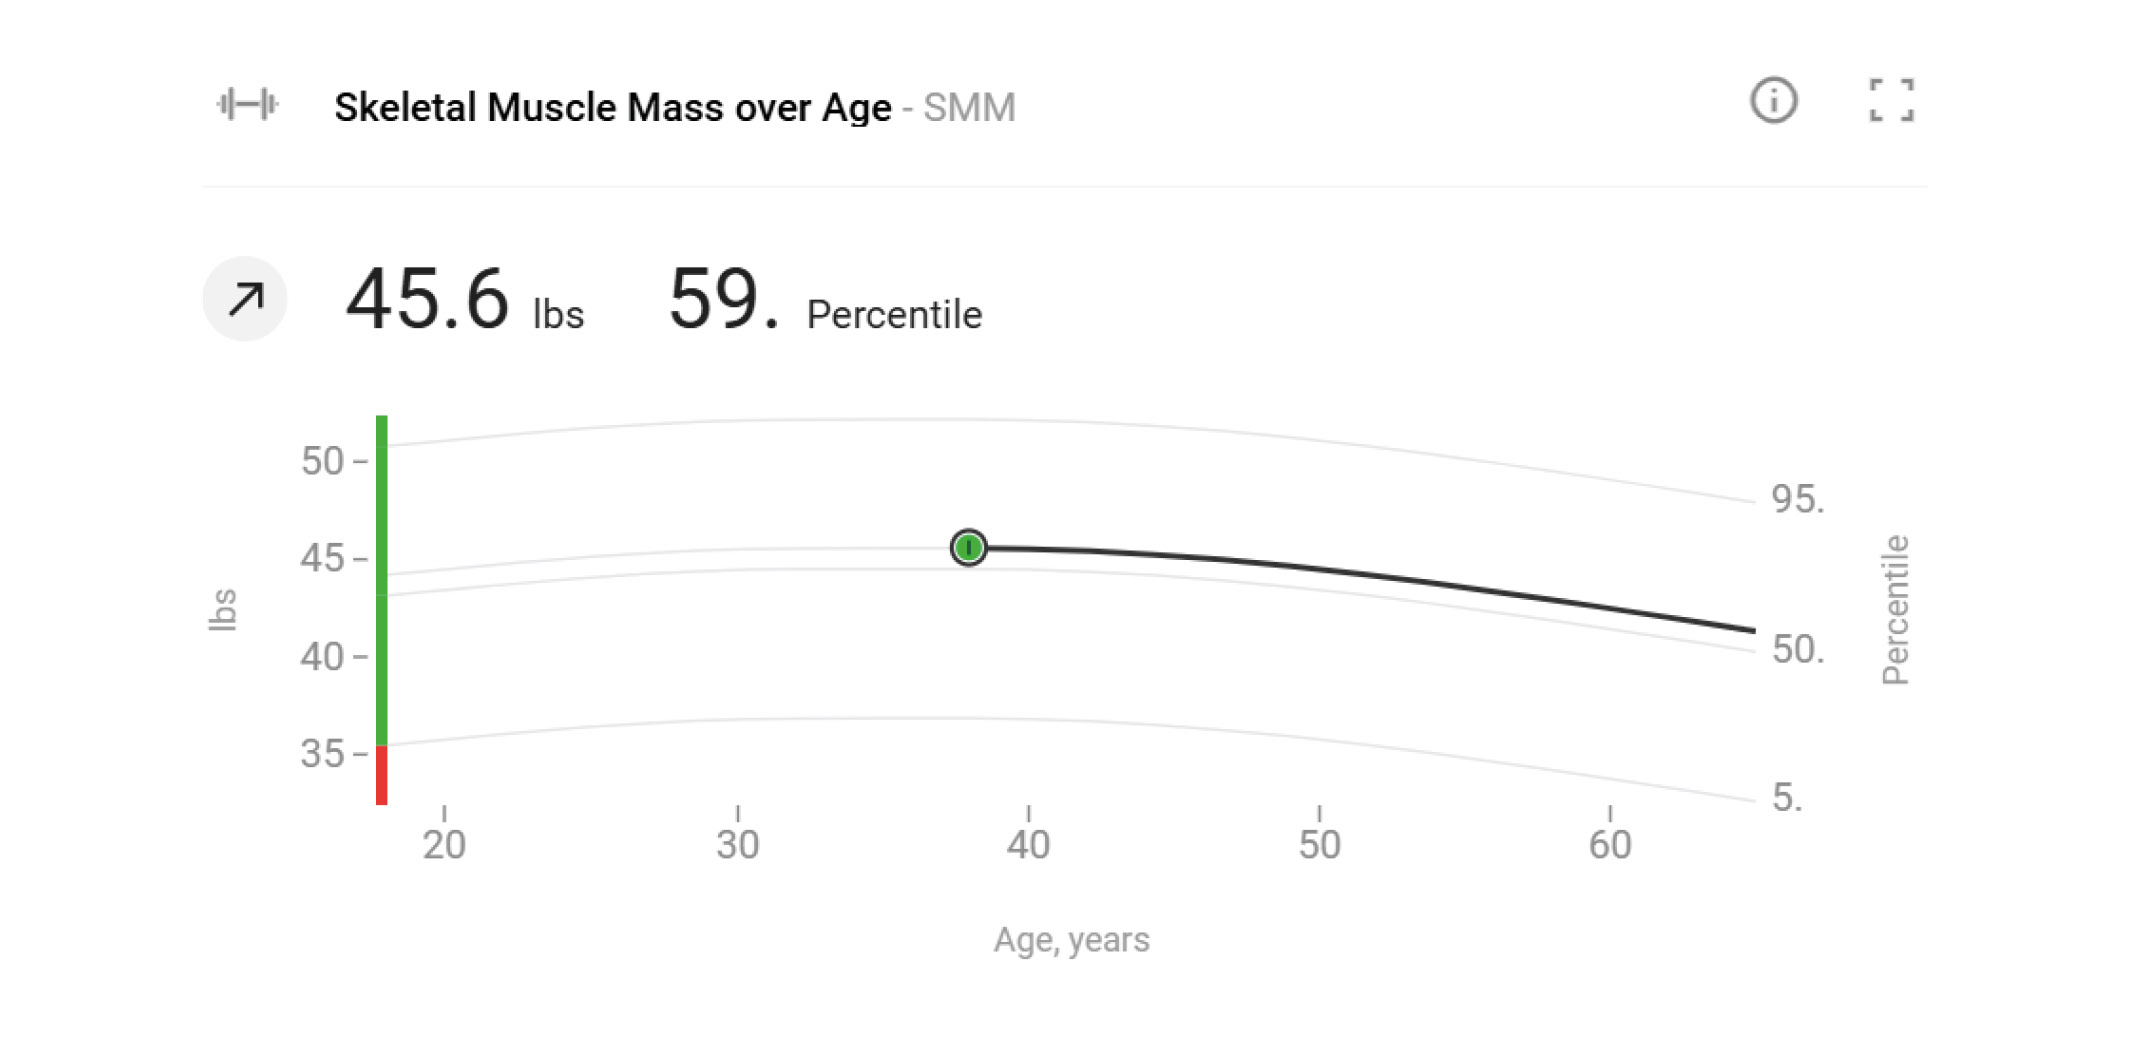Click the Skeletal Muscle Mass over Age title
This screenshot has height=1042, width=2133.
(612, 107)
